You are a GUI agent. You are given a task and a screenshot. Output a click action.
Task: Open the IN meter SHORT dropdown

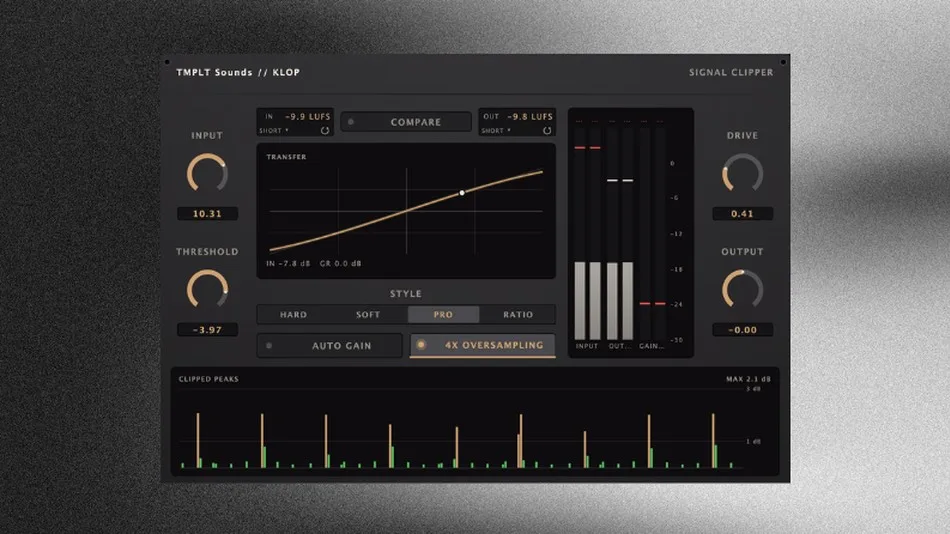pyautogui.click(x=274, y=131)
